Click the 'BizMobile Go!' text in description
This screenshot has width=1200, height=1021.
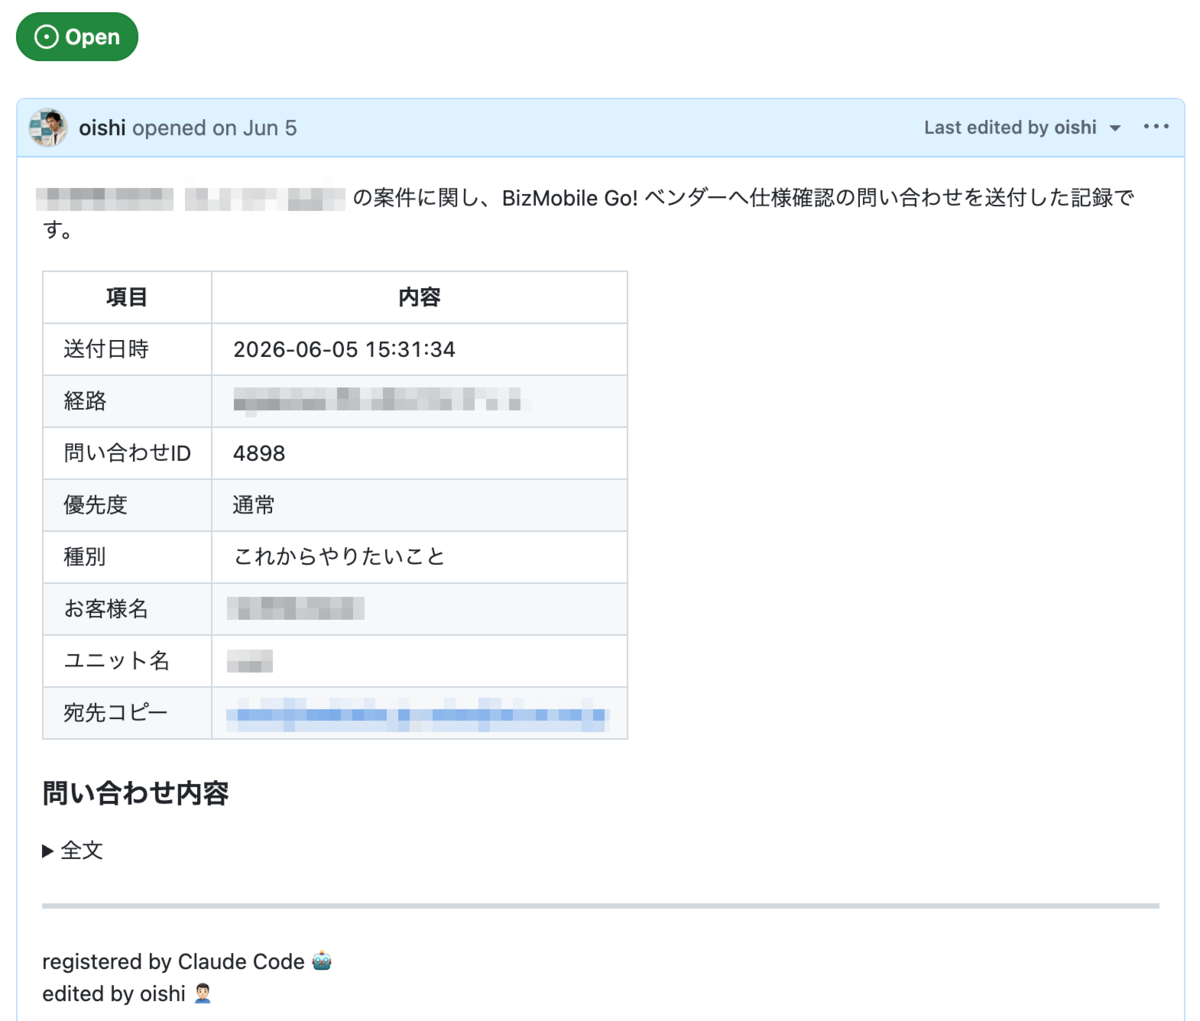coord(570,198)
